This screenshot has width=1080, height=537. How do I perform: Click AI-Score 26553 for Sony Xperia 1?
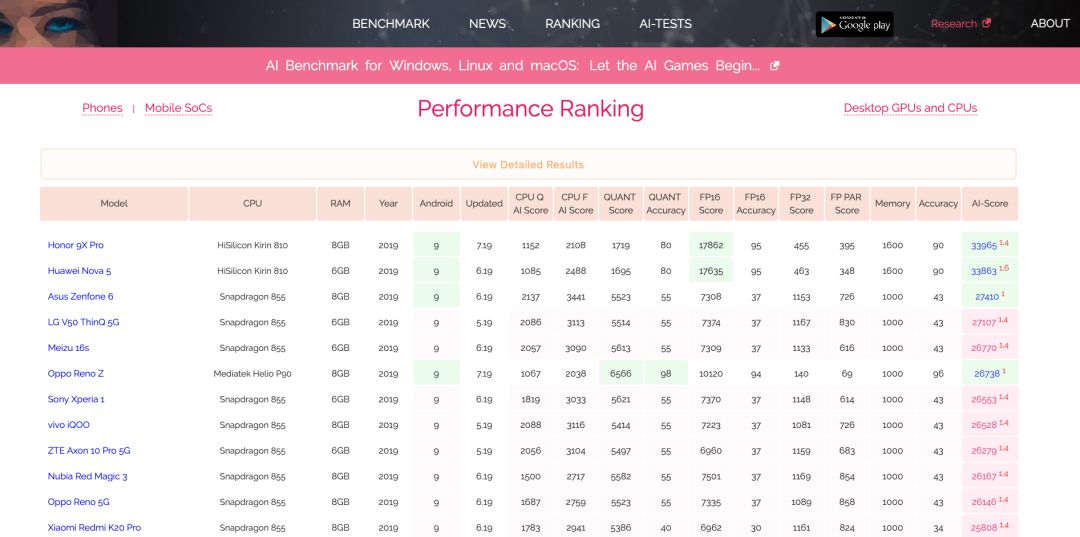point(984,399)
